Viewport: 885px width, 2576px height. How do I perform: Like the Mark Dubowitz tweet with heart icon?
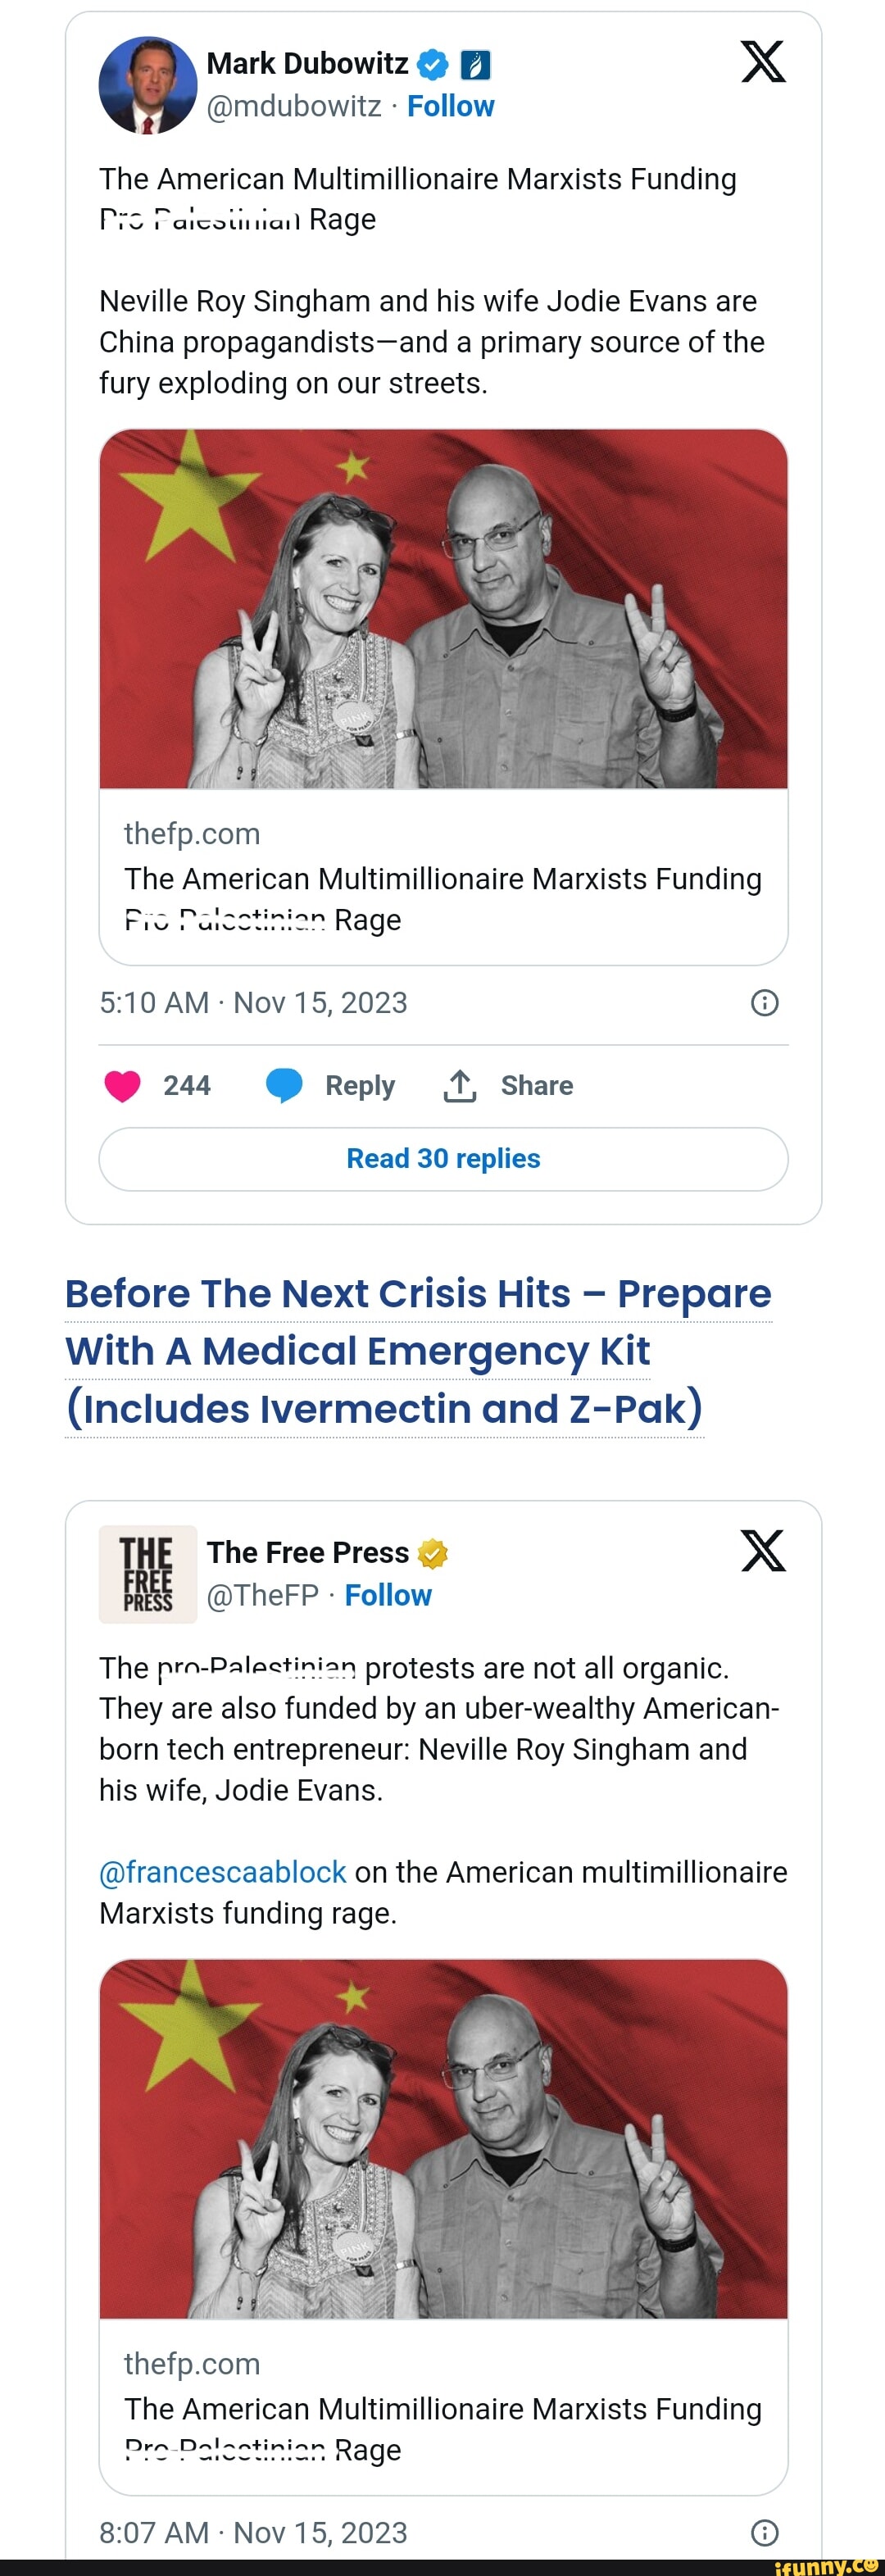pos(123,1085)
